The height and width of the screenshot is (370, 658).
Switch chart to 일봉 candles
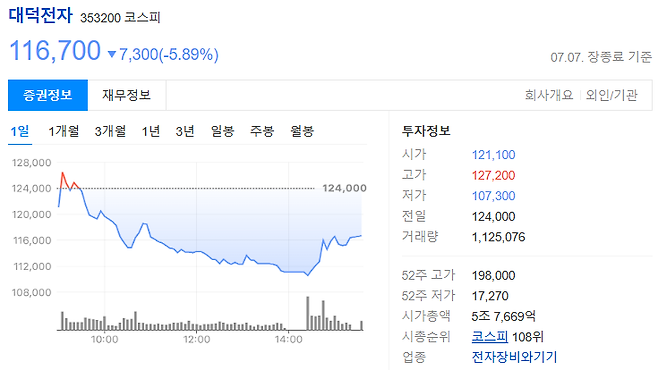pyautogui.click(x=222, y=132)
